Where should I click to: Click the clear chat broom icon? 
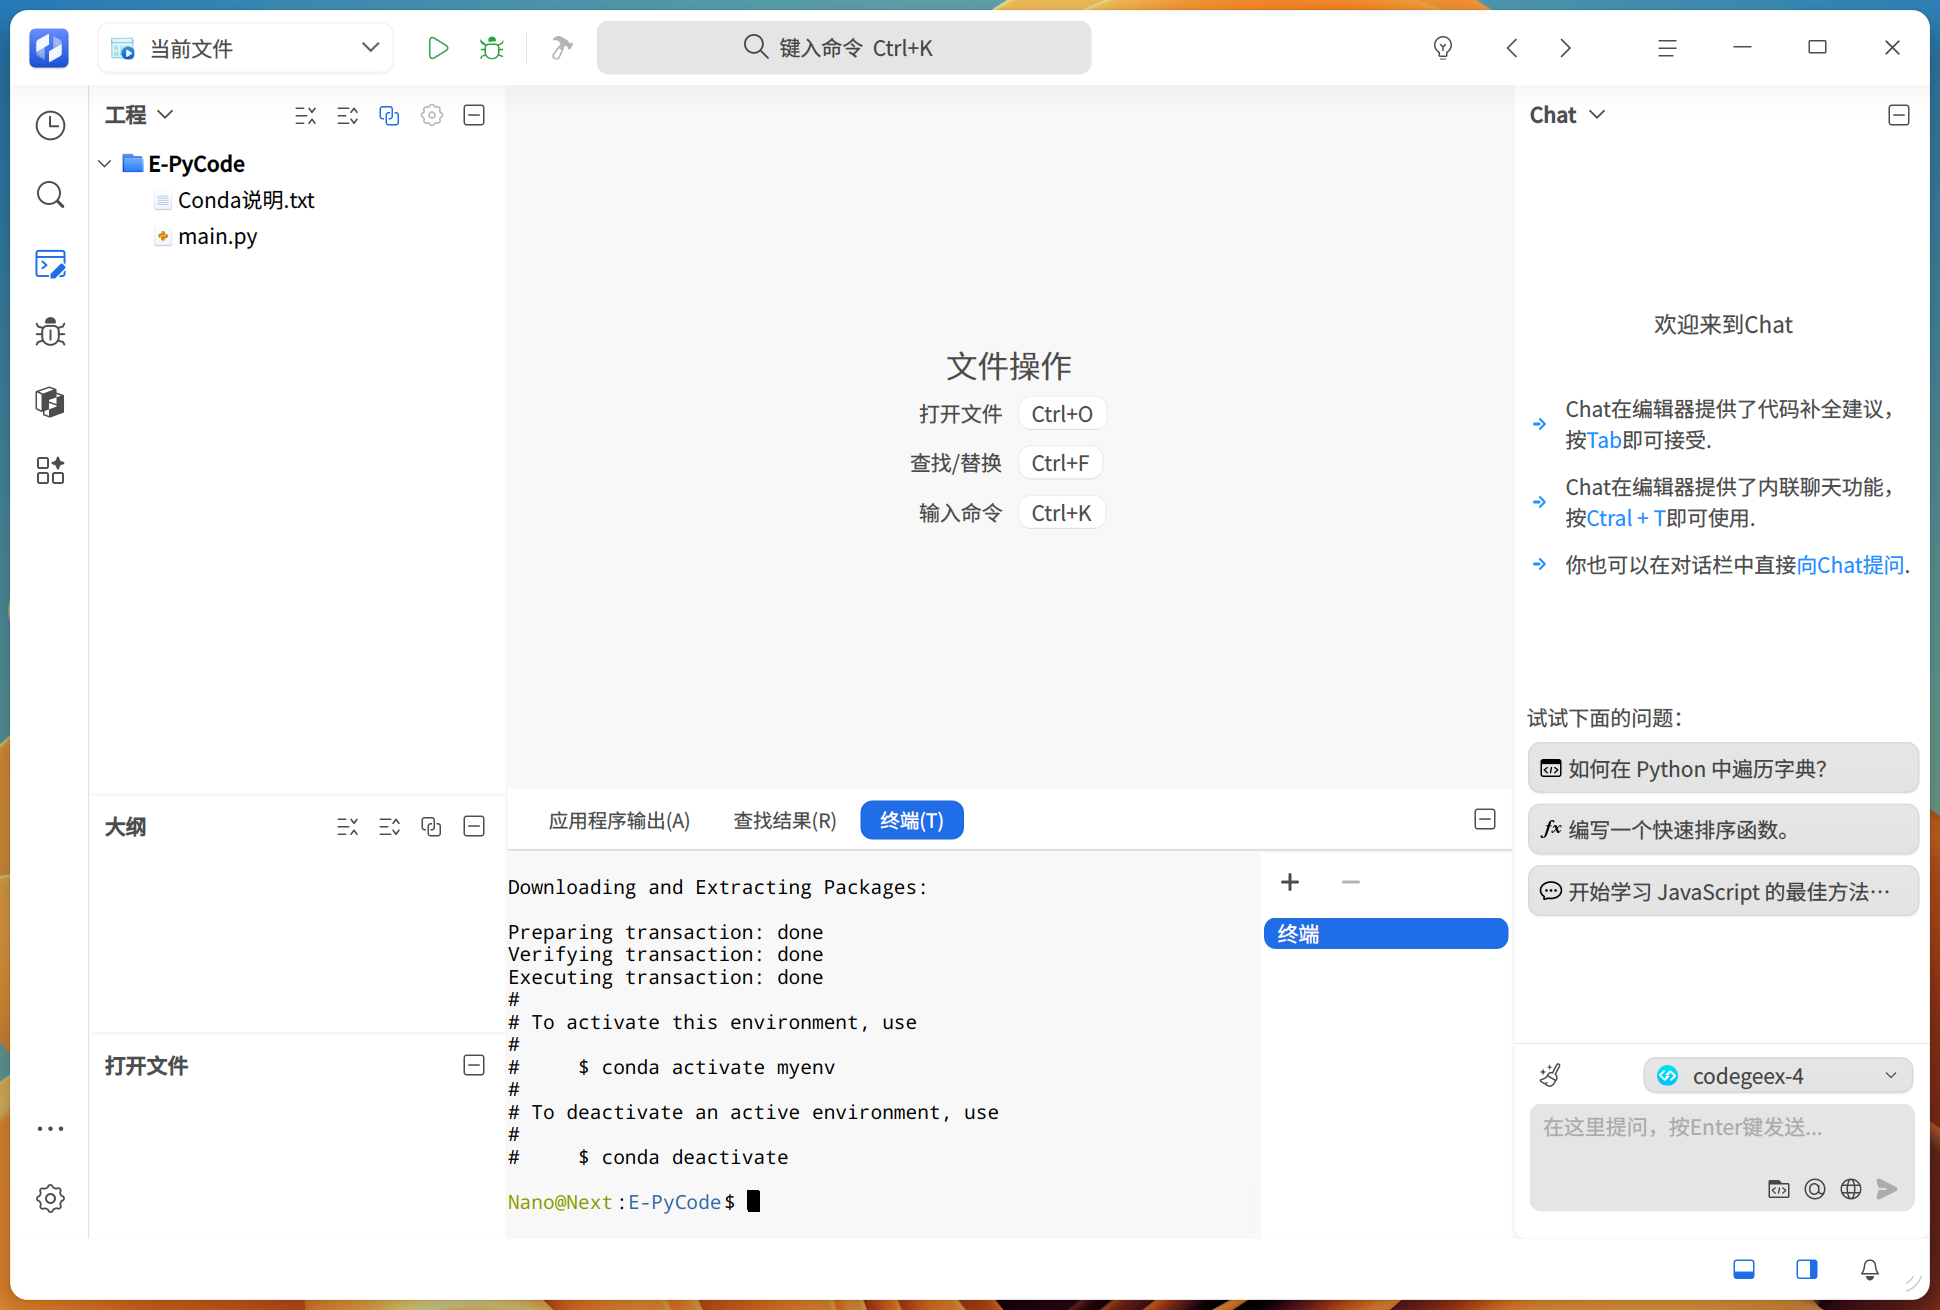(x=1550, y=1075)
